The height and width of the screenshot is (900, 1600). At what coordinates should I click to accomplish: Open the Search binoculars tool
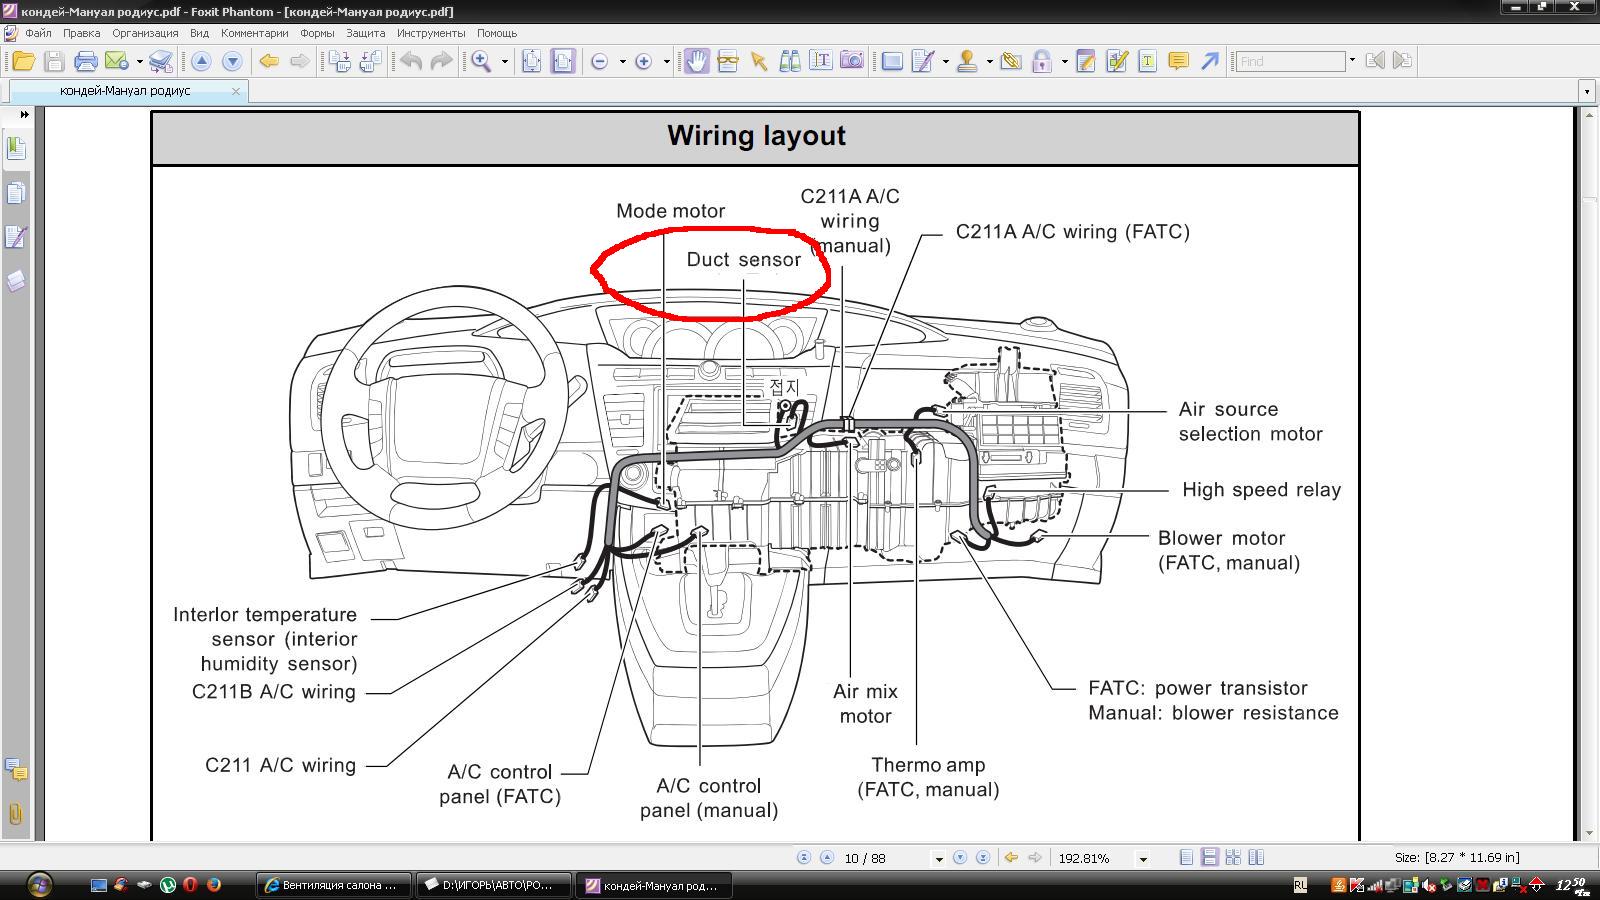[x=789, y=61]
